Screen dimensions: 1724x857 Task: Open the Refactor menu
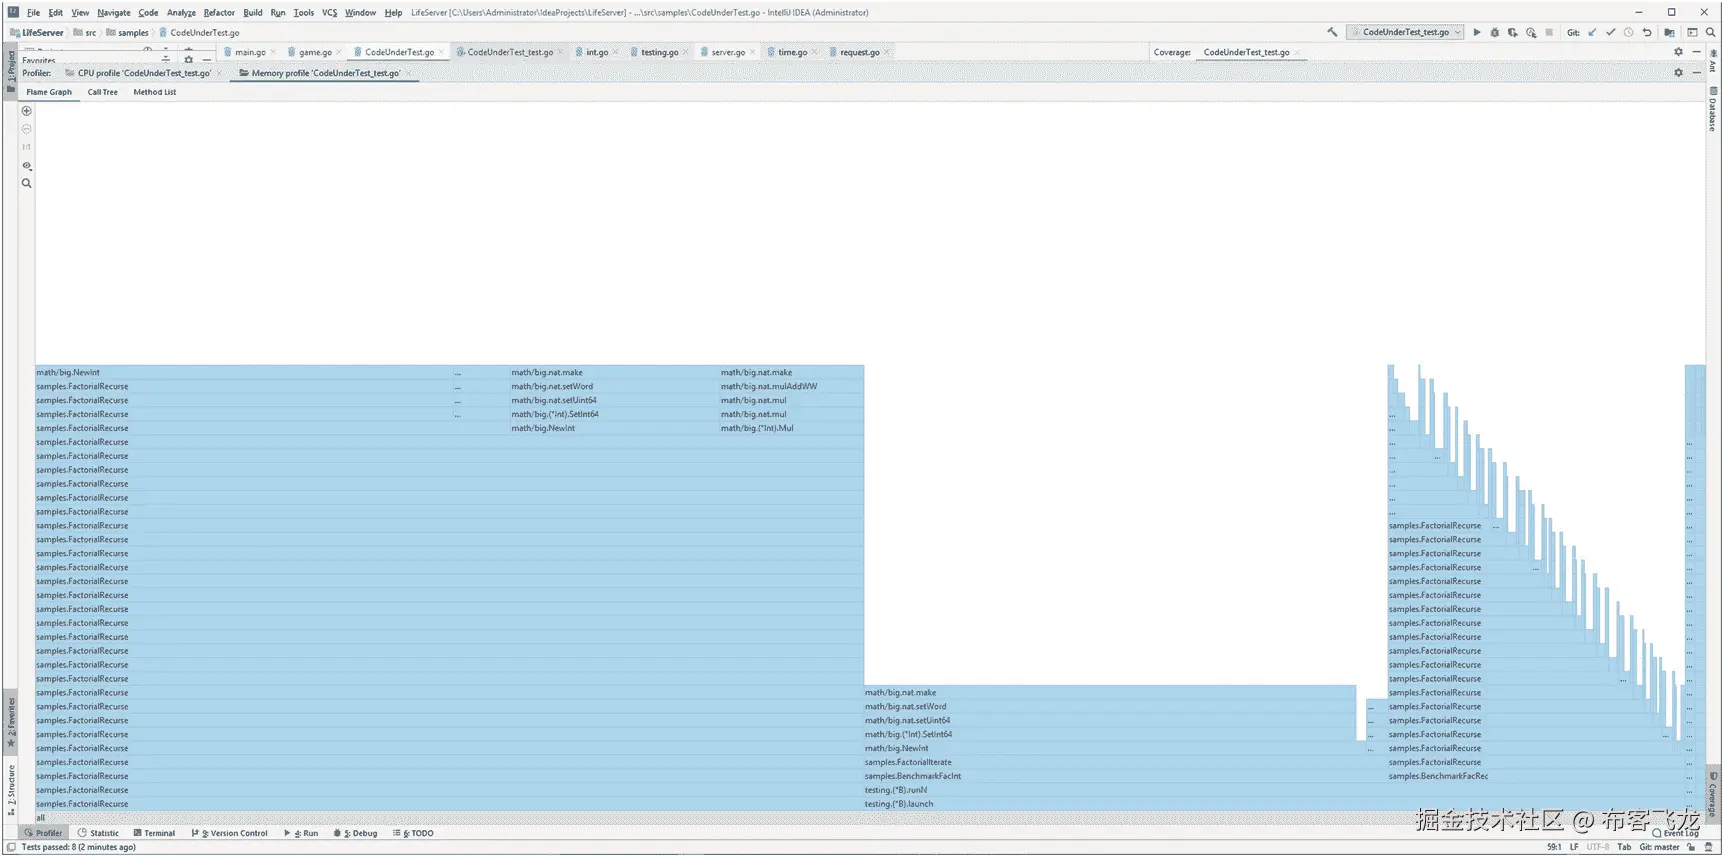click(x=219, y=13)
